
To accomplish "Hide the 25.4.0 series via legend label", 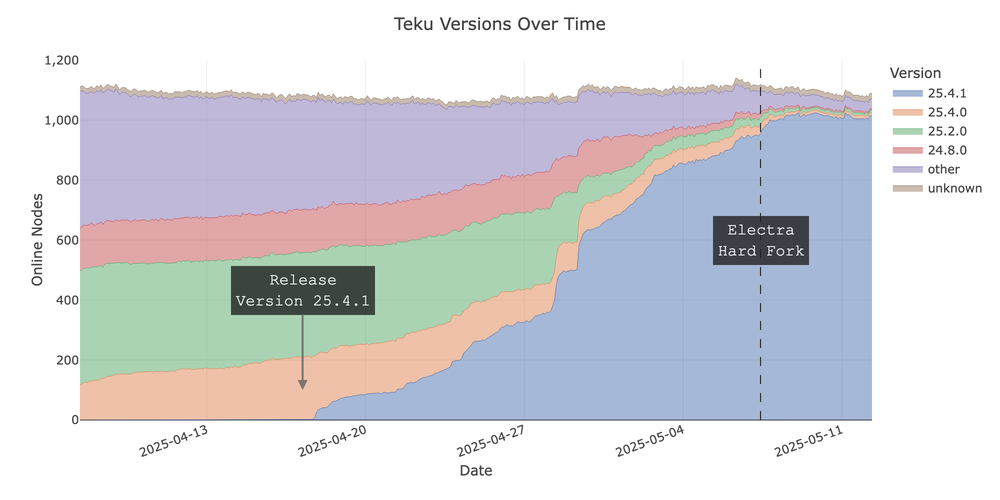I will tap(945, 112).
